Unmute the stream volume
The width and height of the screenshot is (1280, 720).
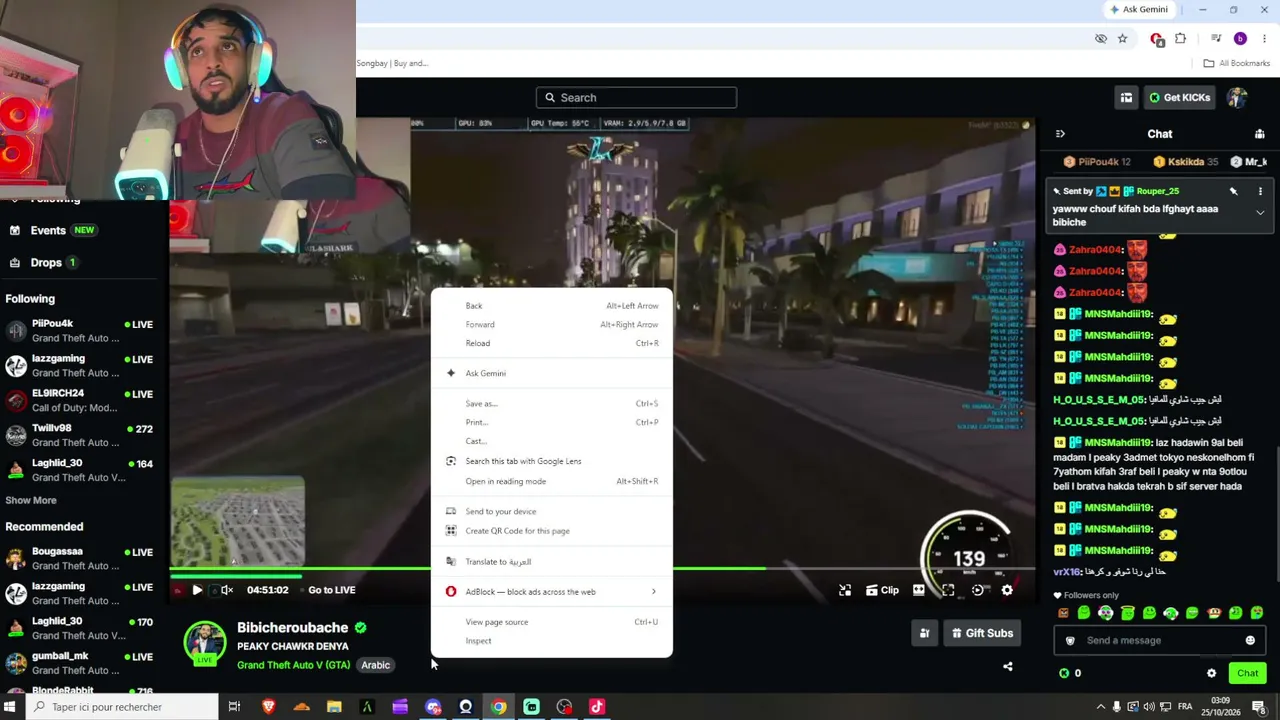(x=227, y=591)
